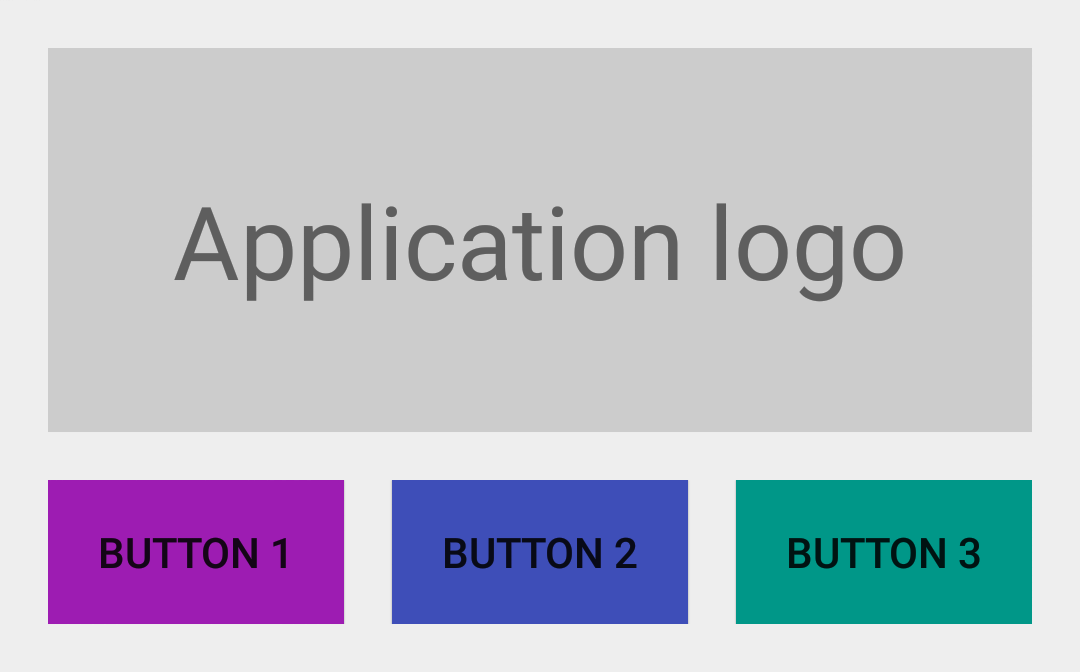
Task: Click the Application logo placeholder
Action: 540,240
